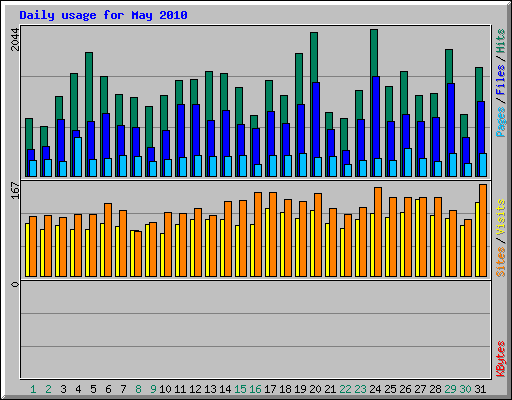
Task: Click day 28 on the x-axis
Action: tap(435, 389)
